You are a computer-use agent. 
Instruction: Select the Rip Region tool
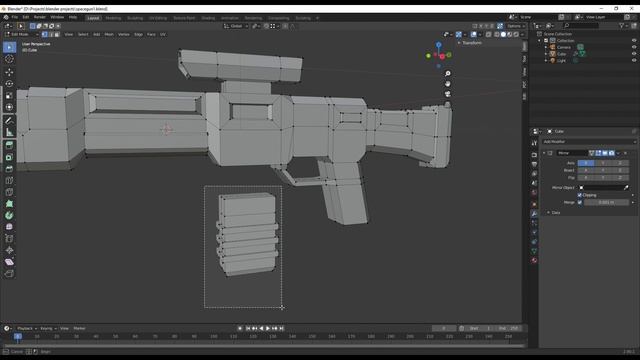(x=9, y=274)
